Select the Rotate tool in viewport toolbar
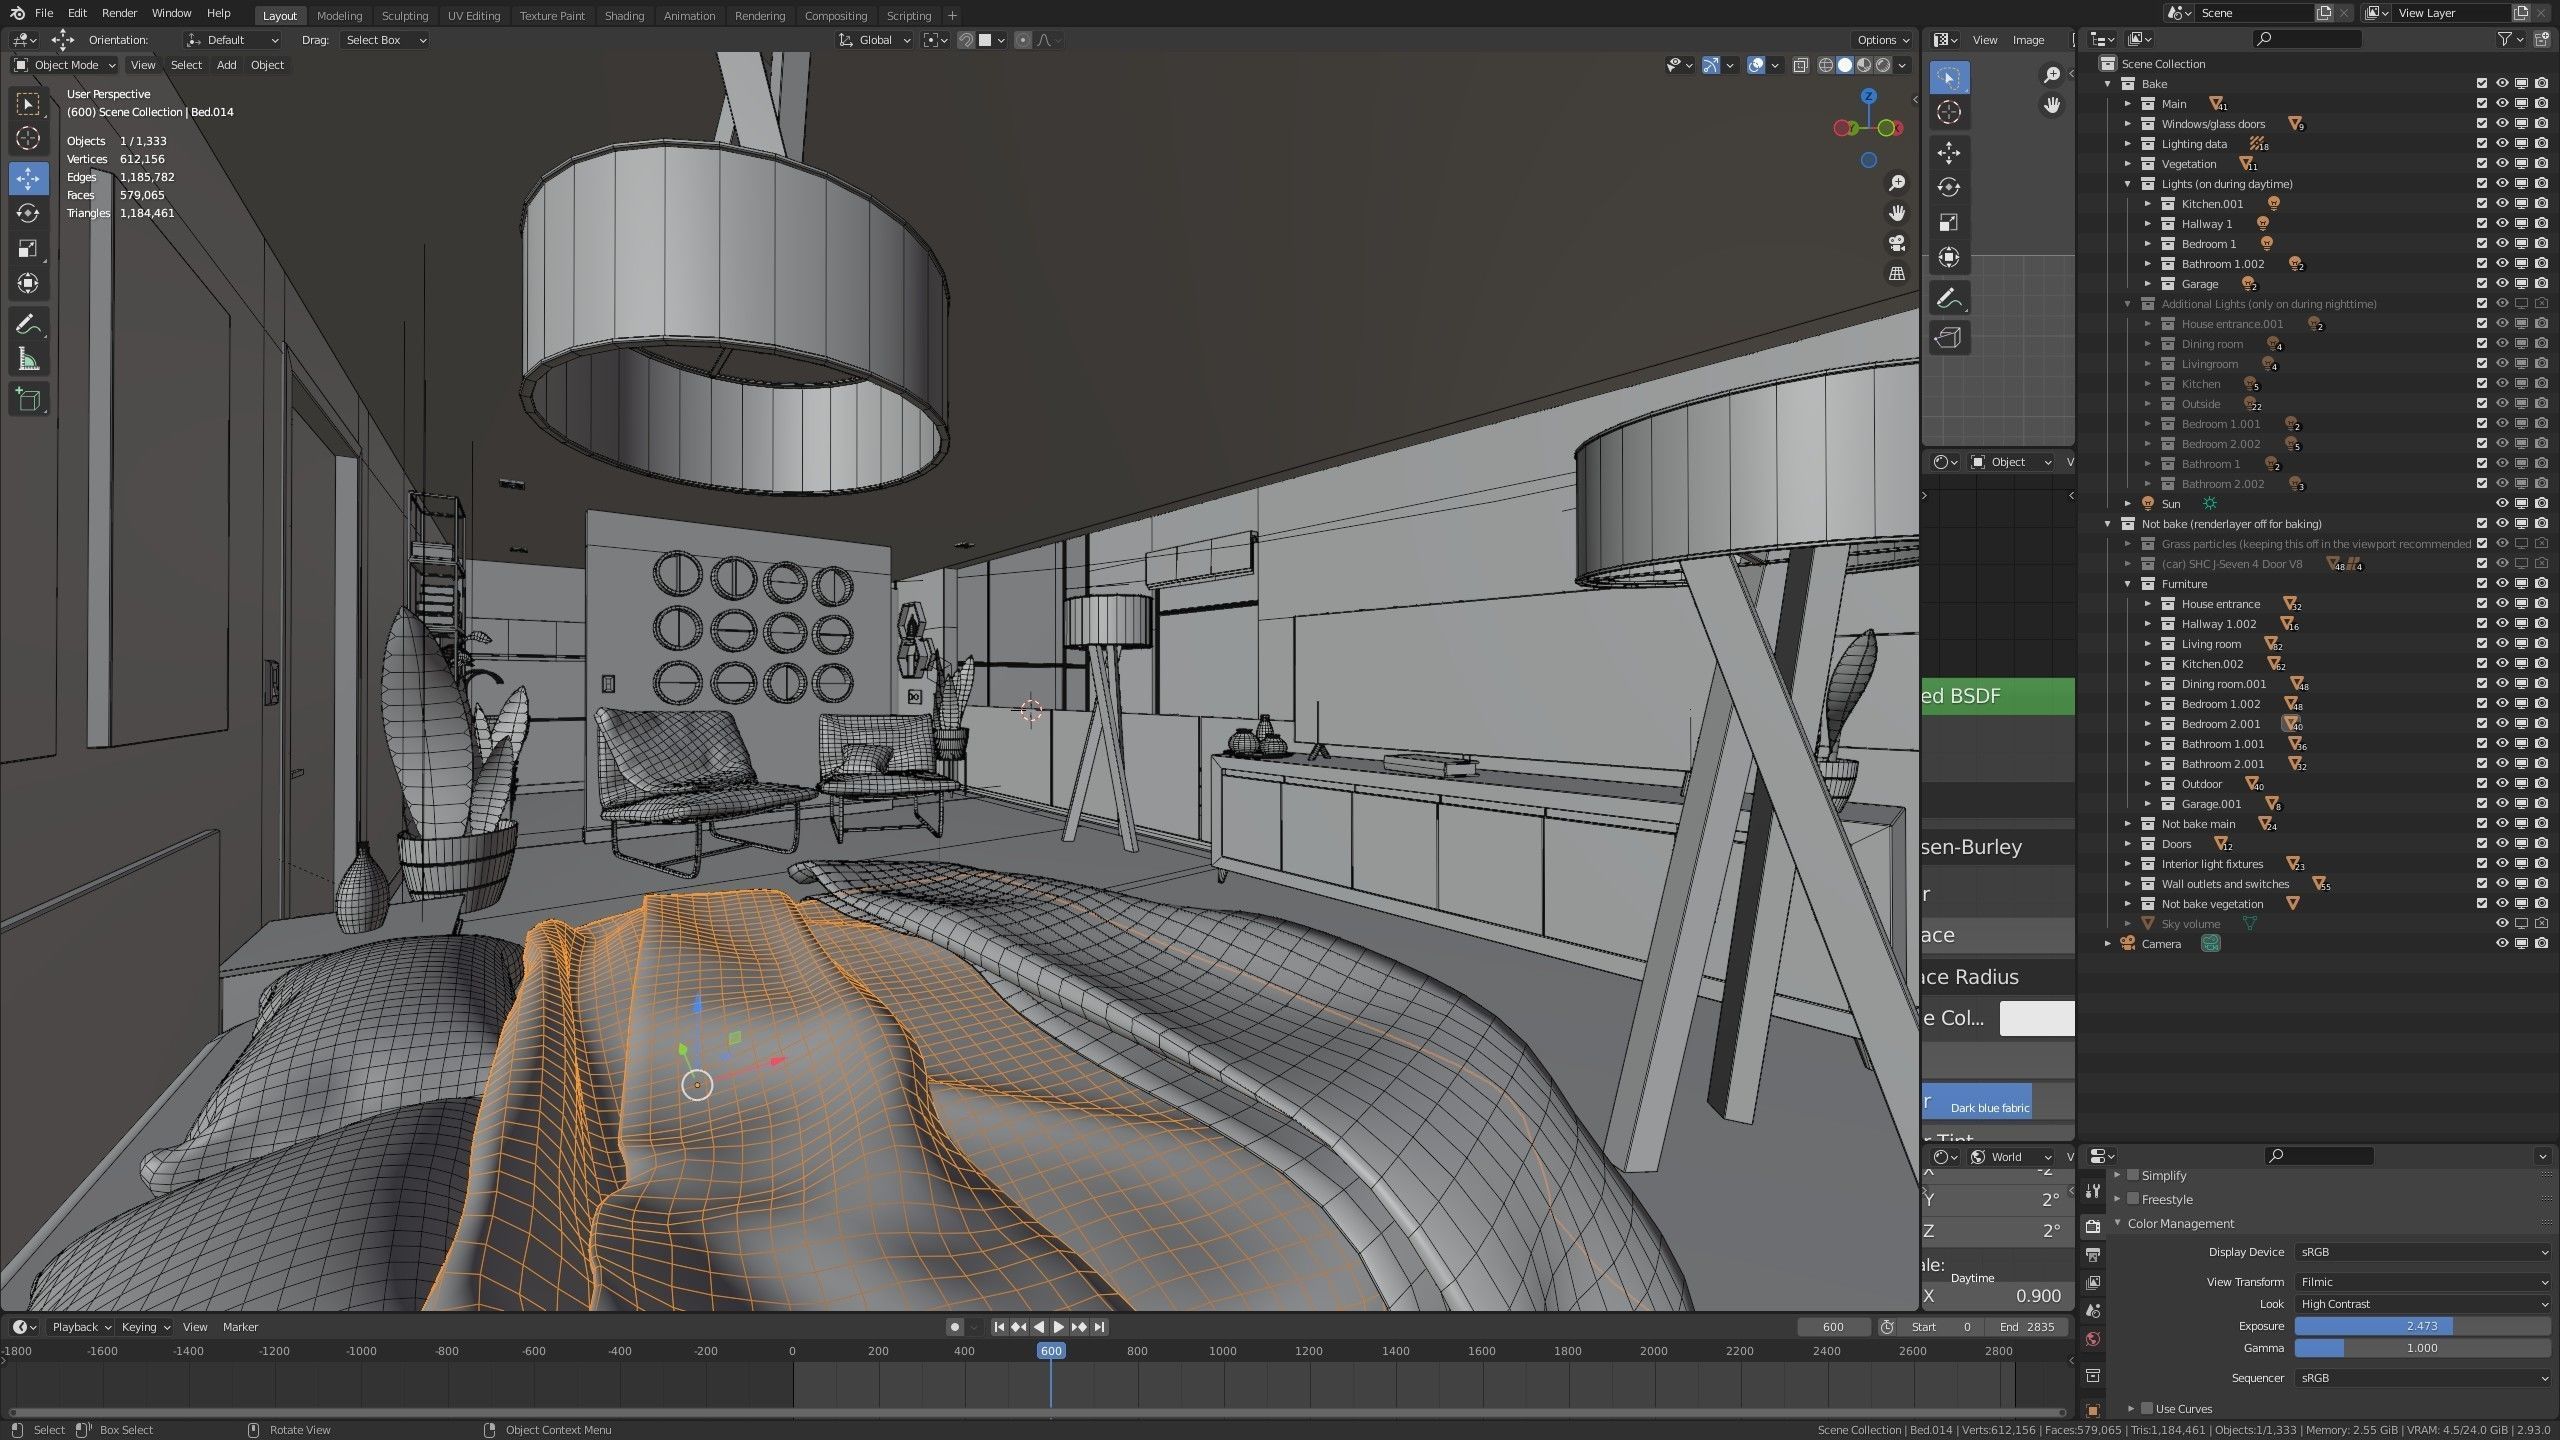 [28, 214]
